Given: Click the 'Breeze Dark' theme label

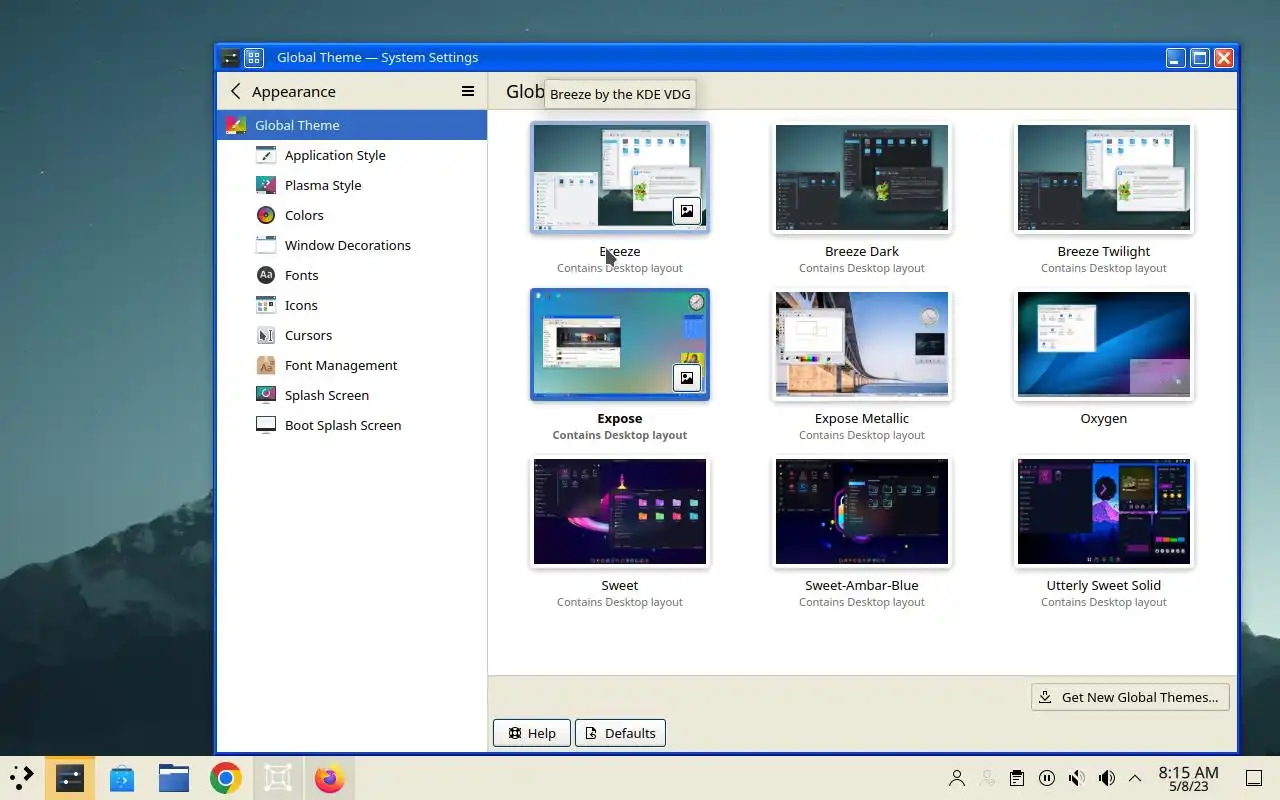Looking at the screenshot, I should [862, 251].
